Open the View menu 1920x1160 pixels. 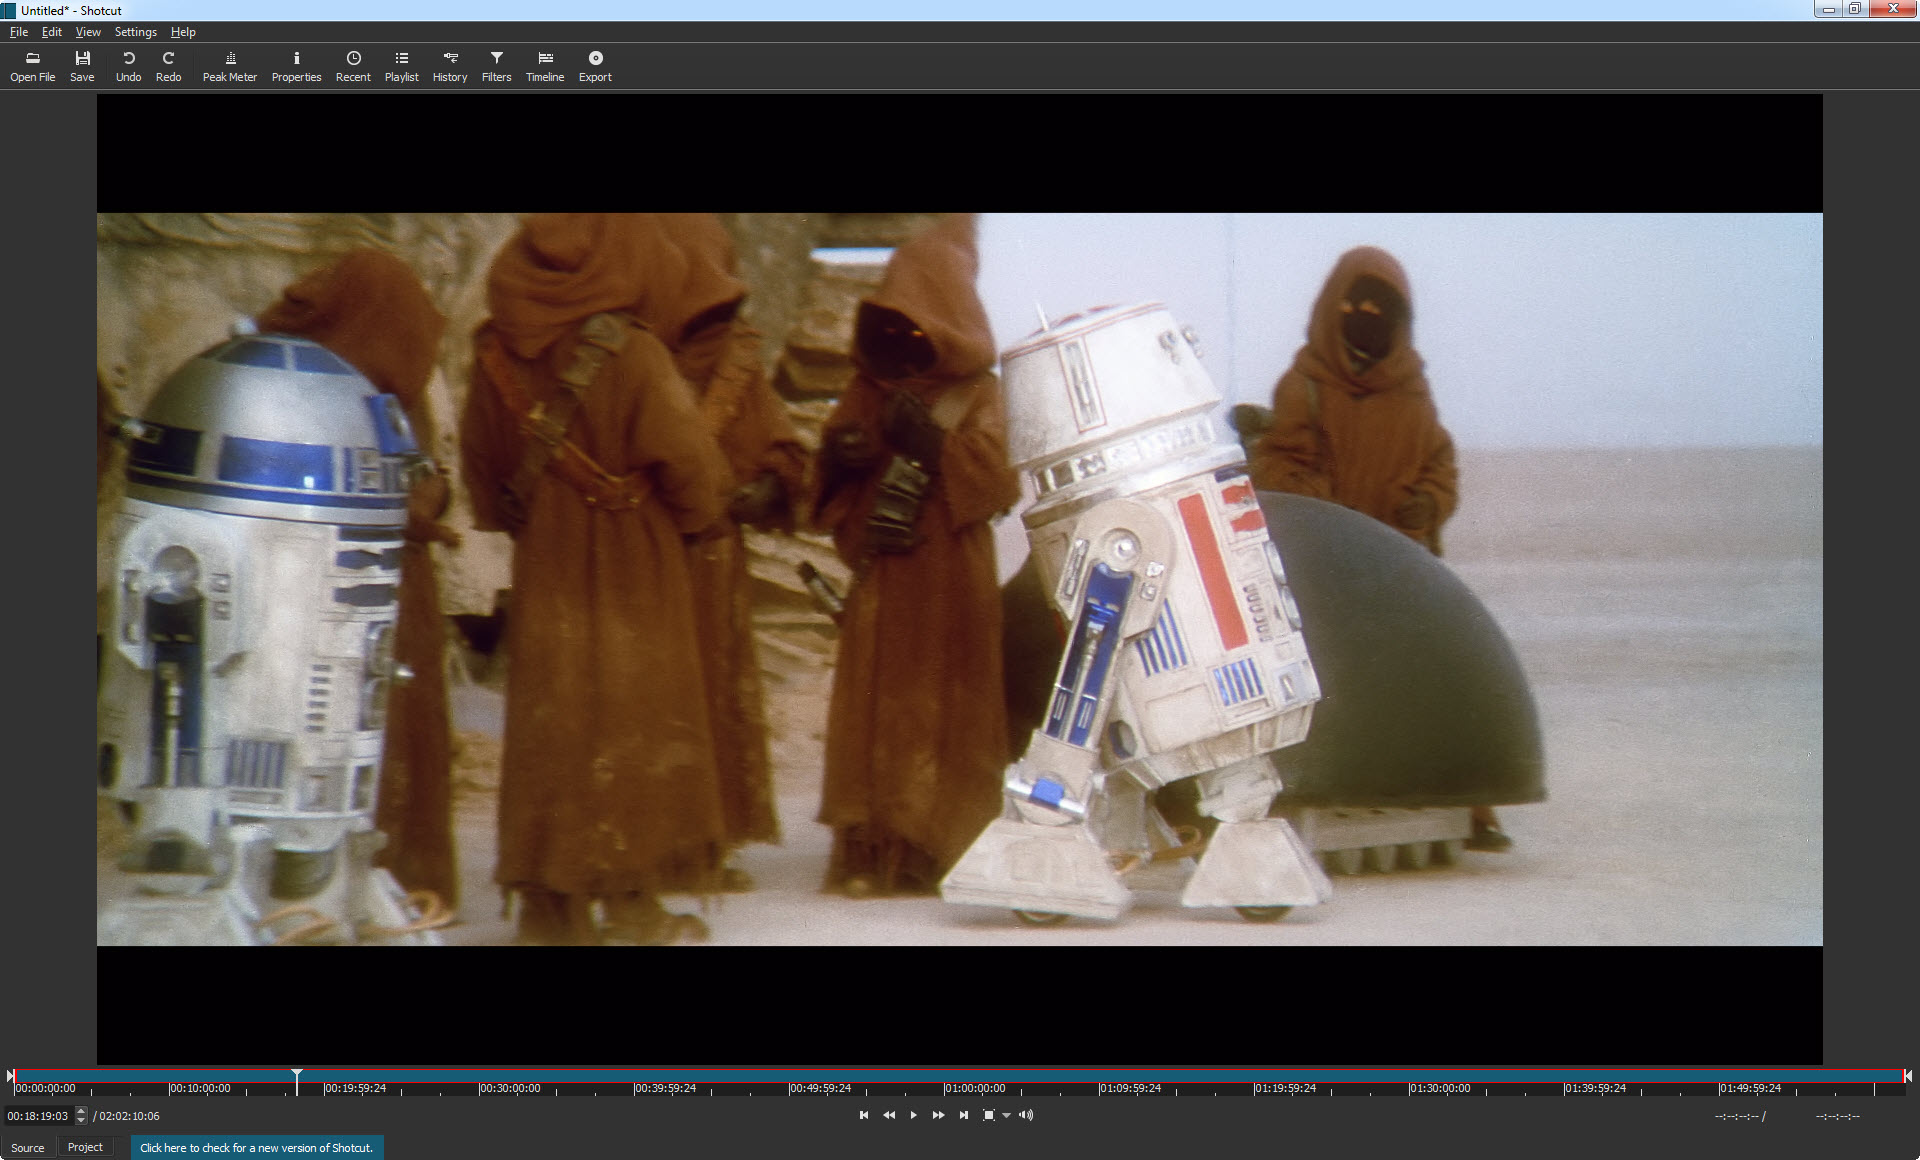[88, 32]
